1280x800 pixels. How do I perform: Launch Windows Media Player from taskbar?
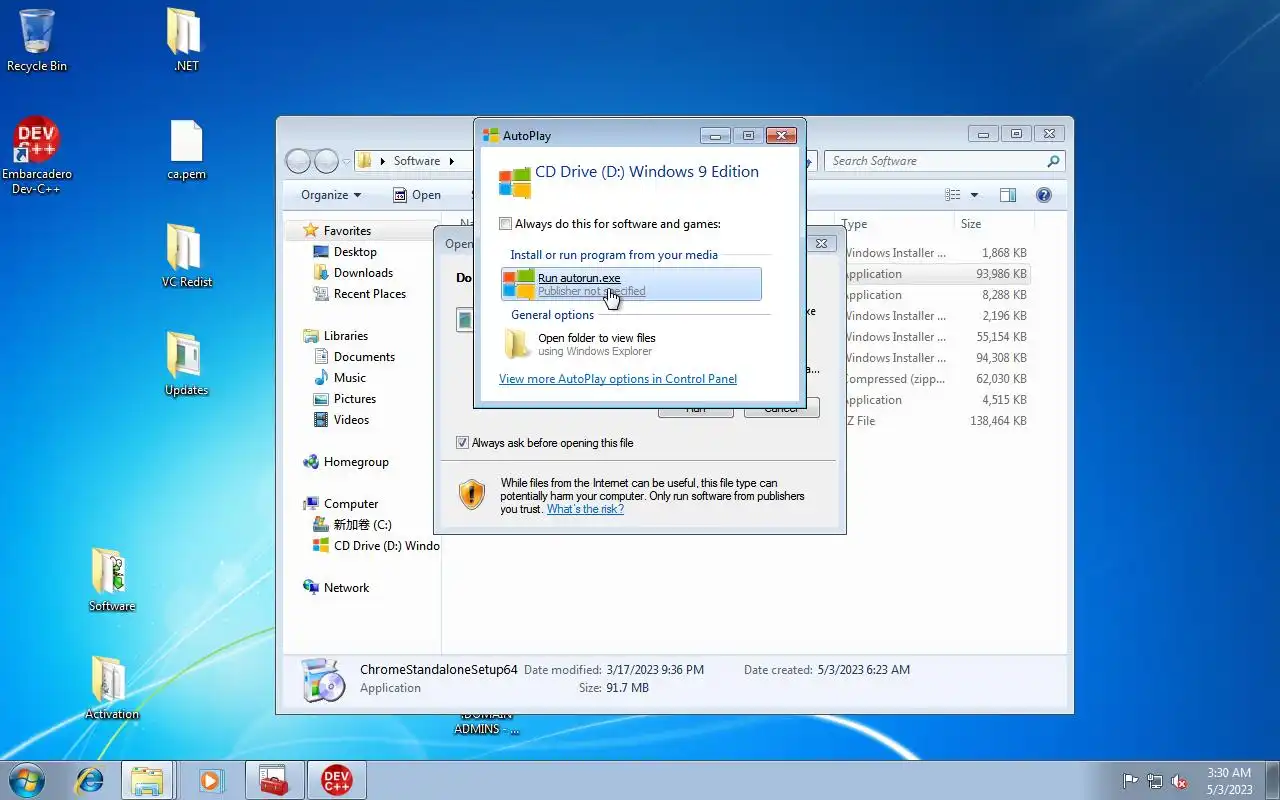[x=211, y=780]
